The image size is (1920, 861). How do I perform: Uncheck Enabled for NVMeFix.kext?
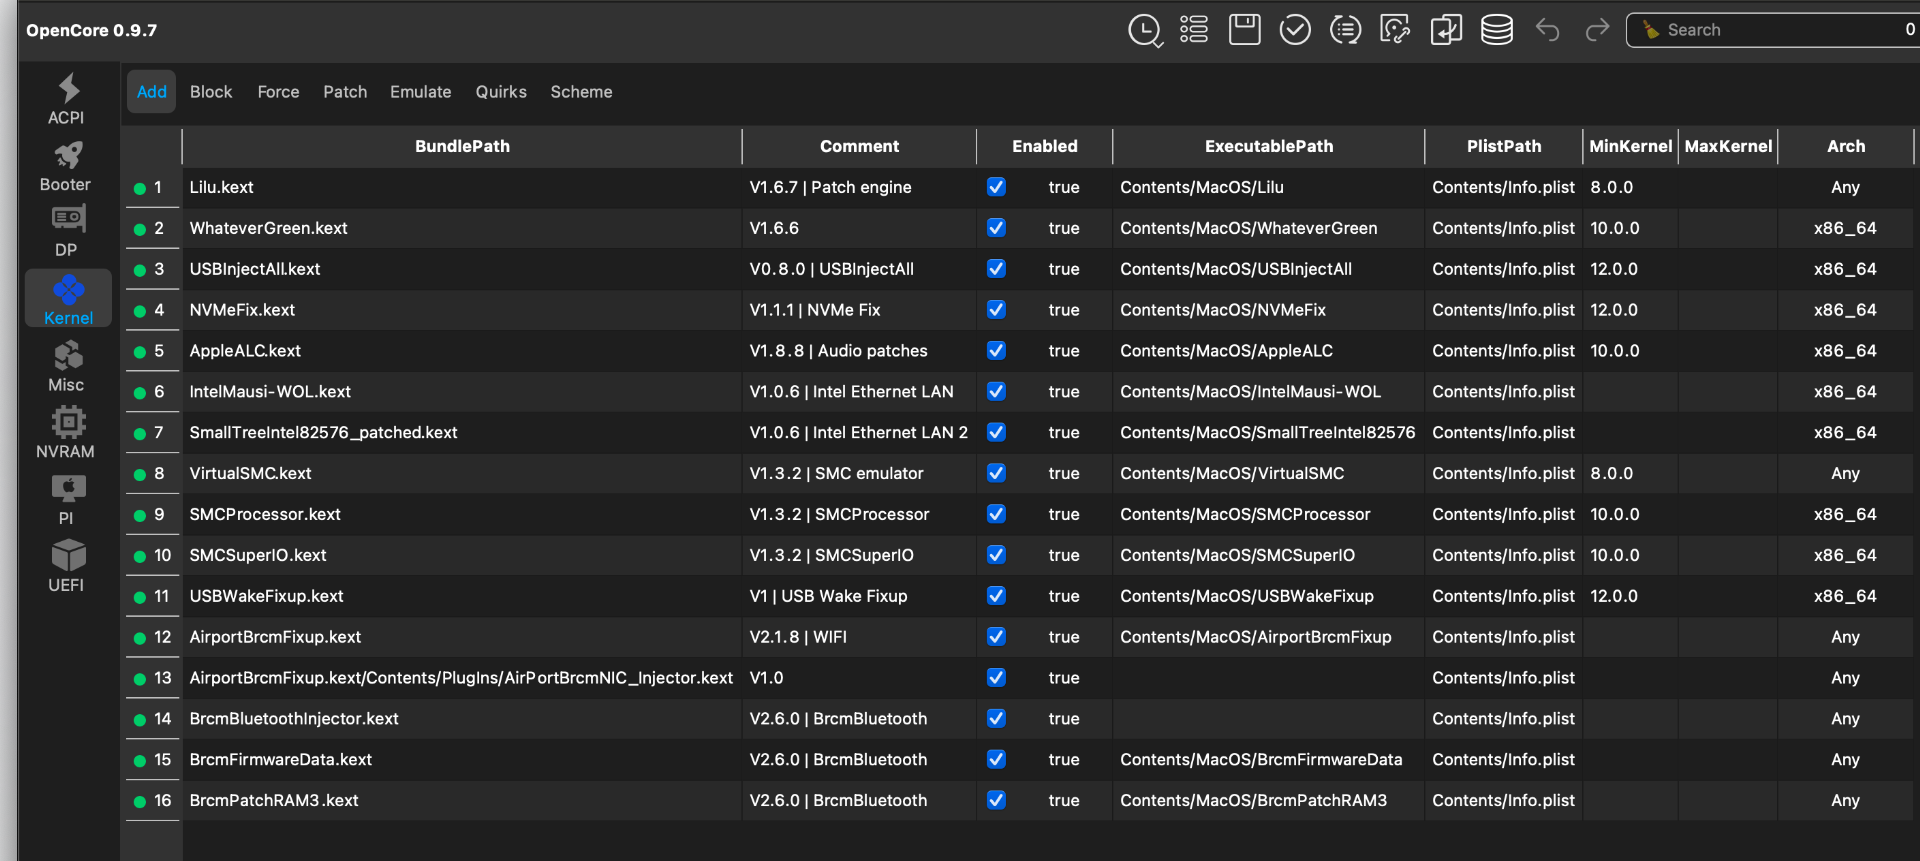(x=996, y=310)
